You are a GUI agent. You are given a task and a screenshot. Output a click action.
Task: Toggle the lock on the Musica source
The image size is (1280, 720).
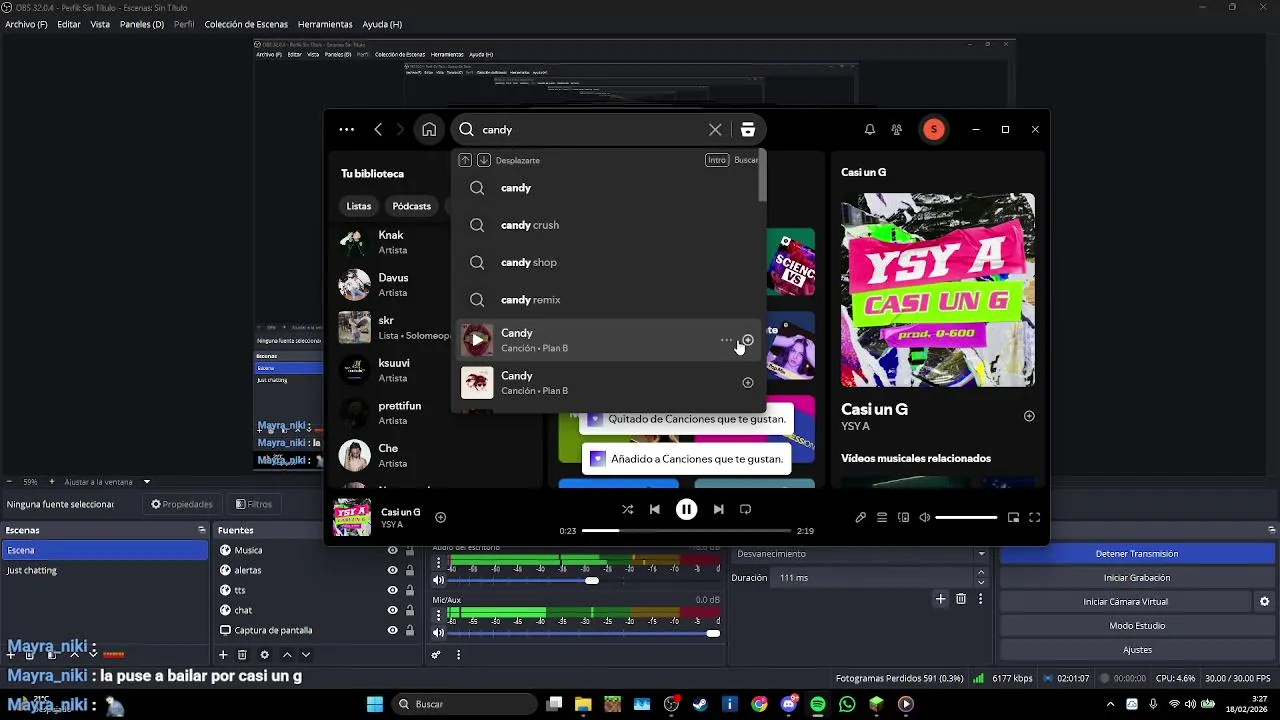(409, 550)
